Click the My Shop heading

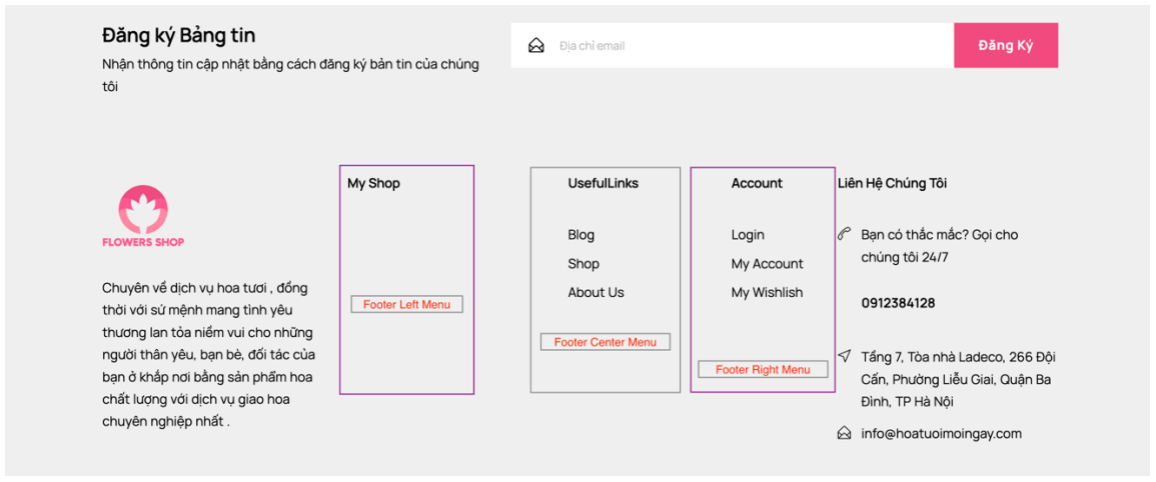(x=374, y=183)
